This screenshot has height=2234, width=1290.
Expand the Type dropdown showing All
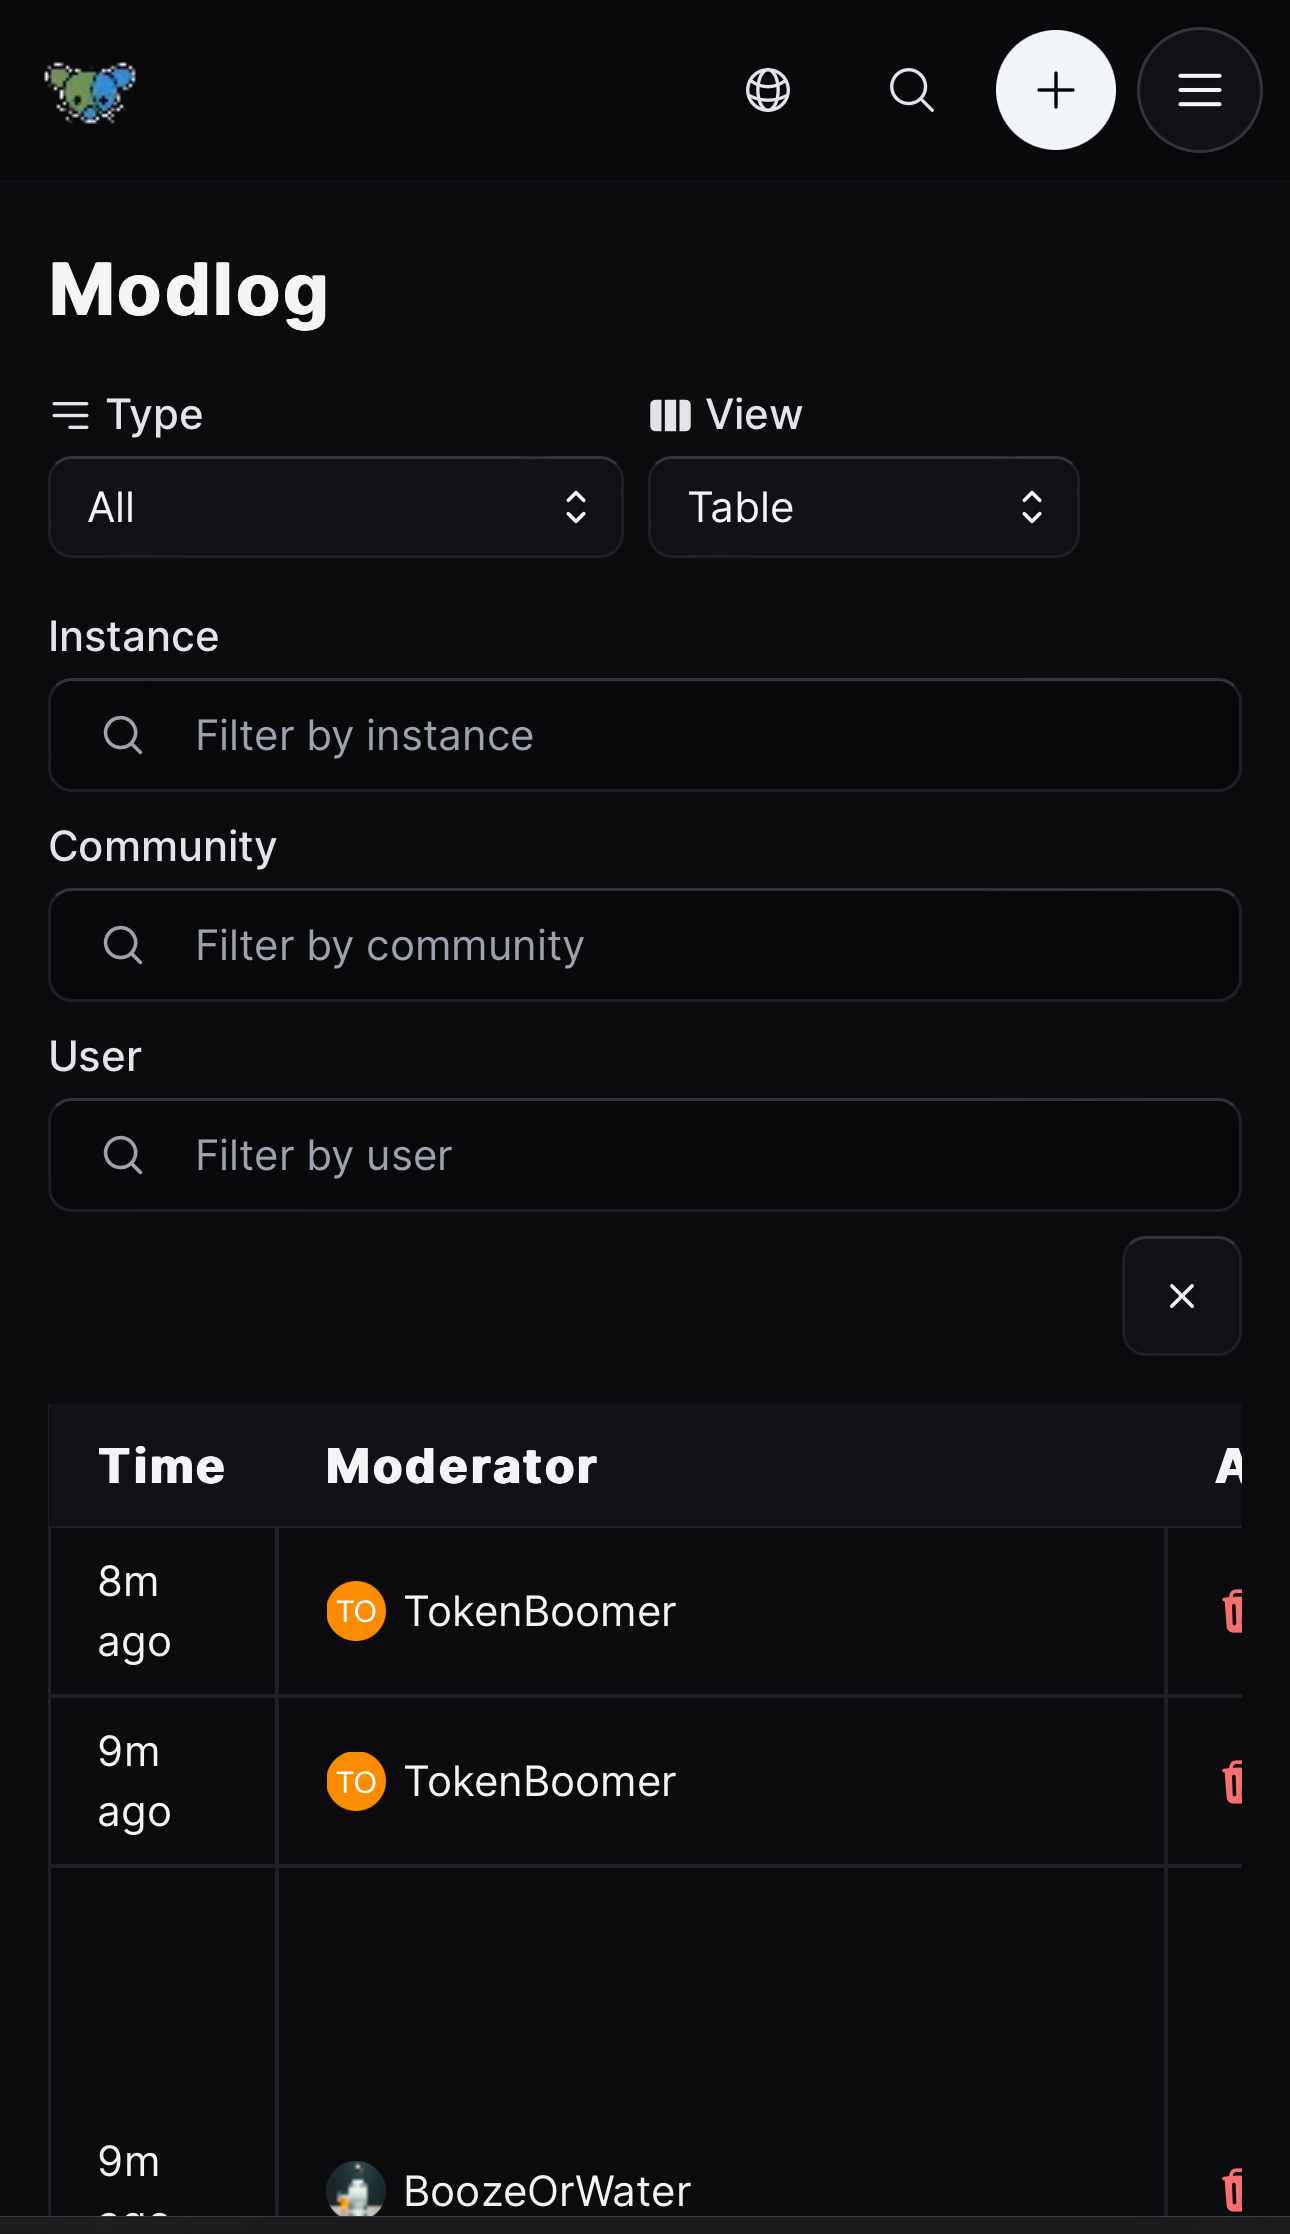tap(336, 507)
